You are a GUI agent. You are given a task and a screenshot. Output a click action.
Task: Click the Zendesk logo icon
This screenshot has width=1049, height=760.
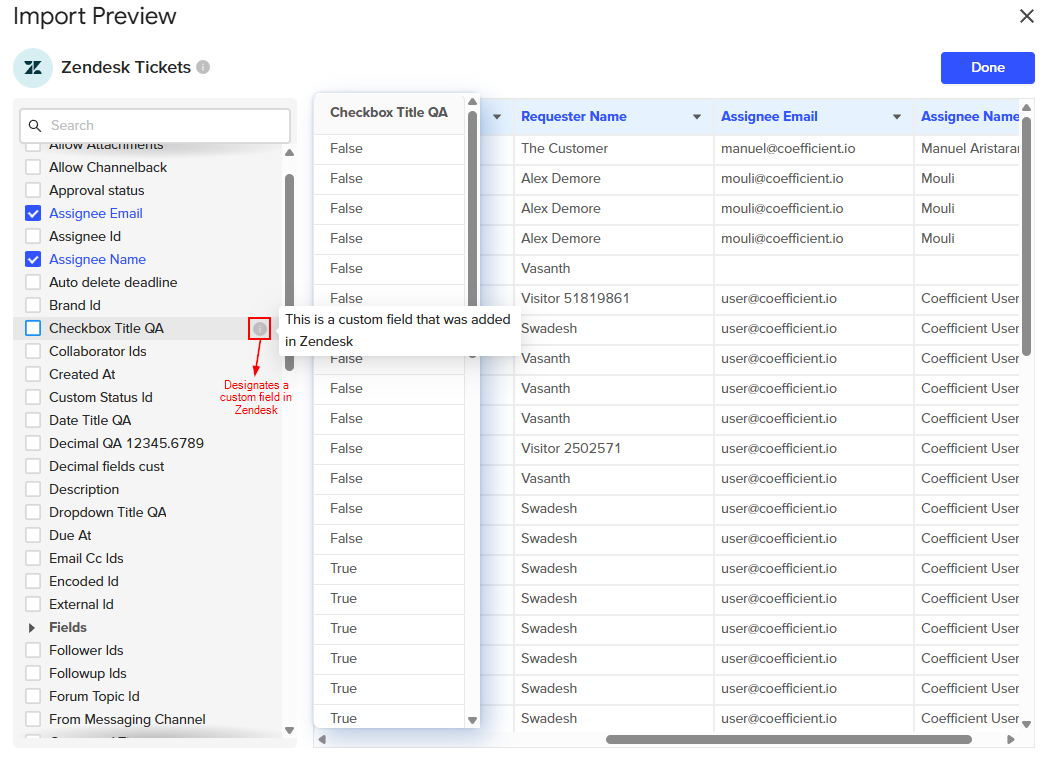coord(33,68)
